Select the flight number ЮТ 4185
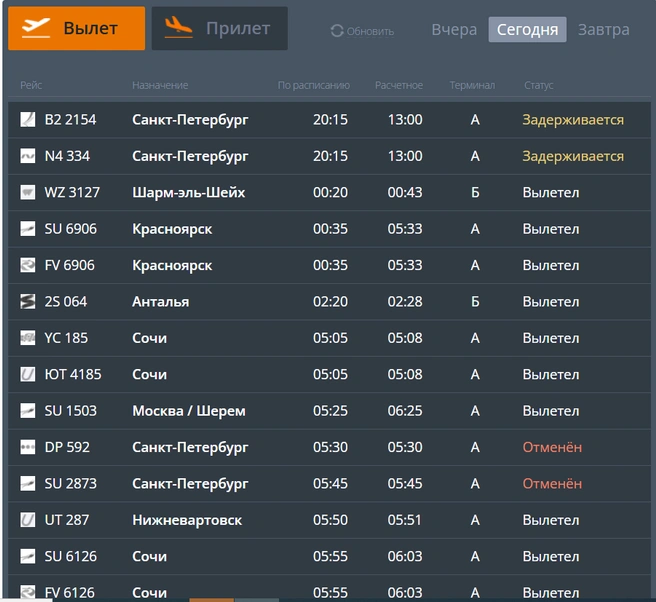Image resolution: width=656 pixels, height=602 pixels. (73, 374)
